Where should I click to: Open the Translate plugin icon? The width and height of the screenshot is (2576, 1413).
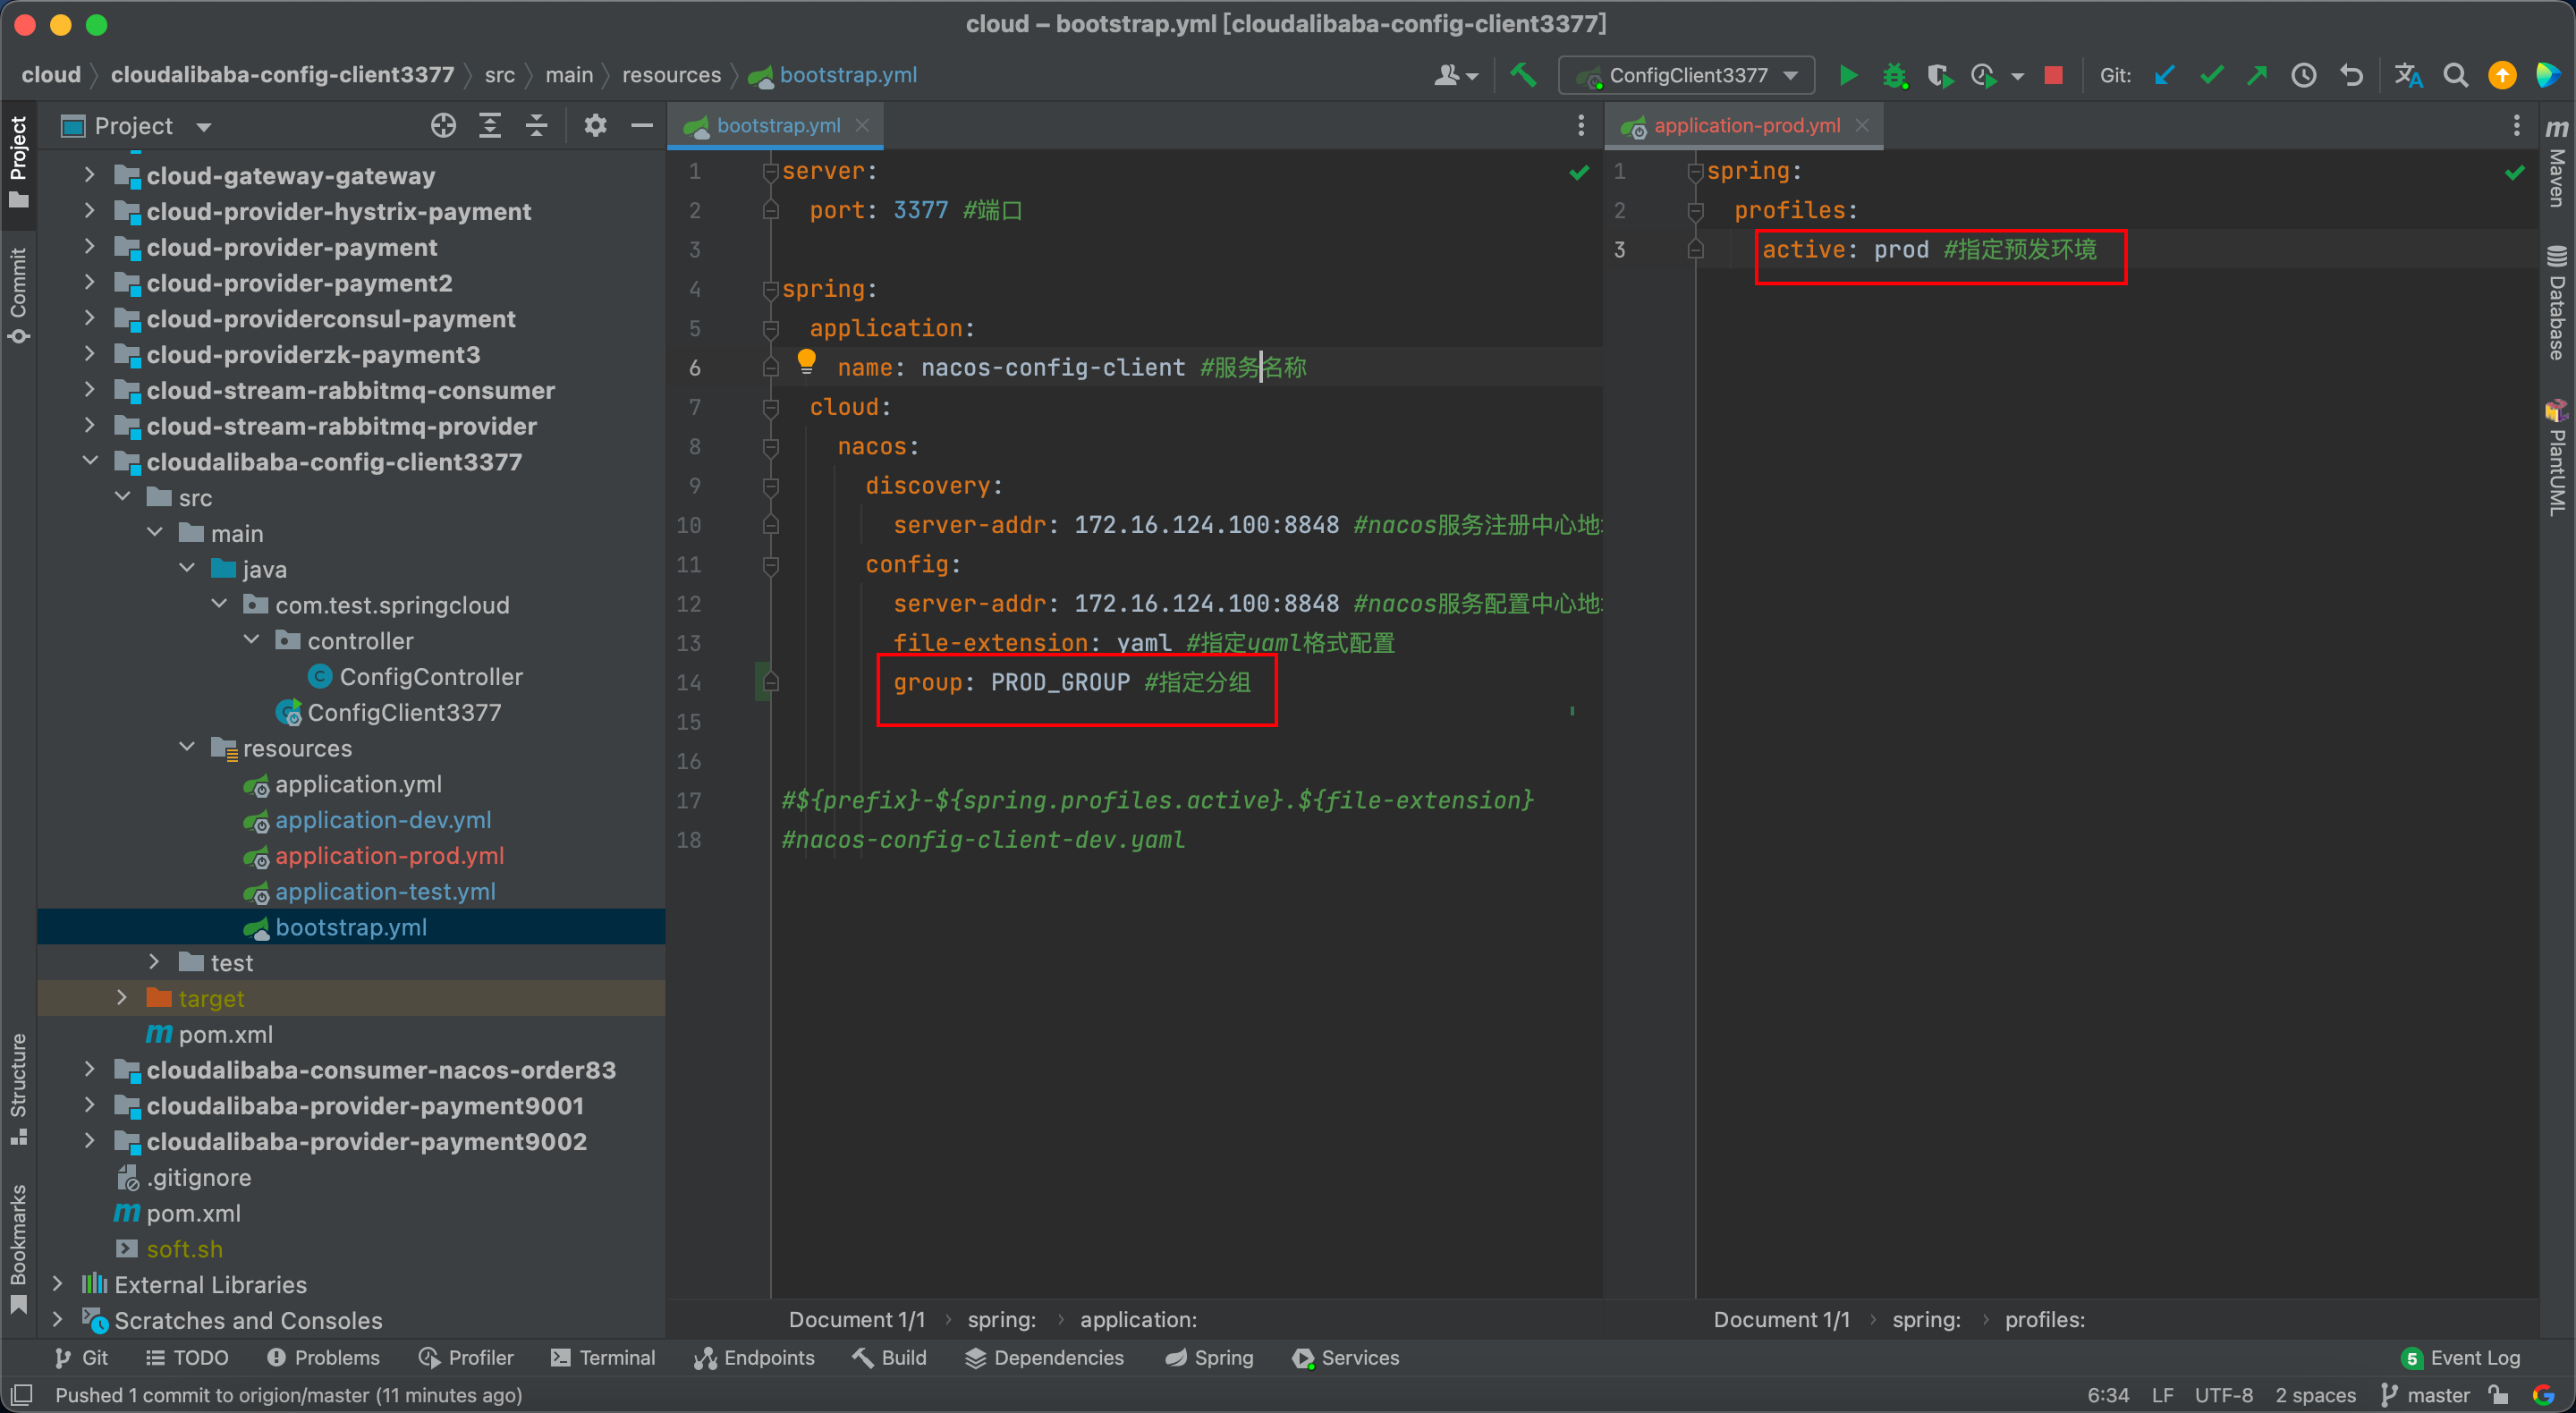(2408, 75)
